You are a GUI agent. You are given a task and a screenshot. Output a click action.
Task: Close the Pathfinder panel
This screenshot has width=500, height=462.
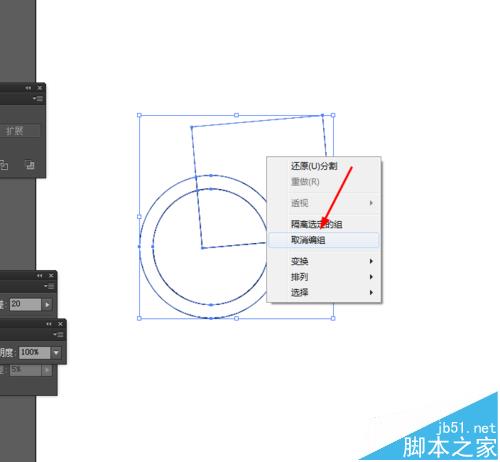pos(40,88)
